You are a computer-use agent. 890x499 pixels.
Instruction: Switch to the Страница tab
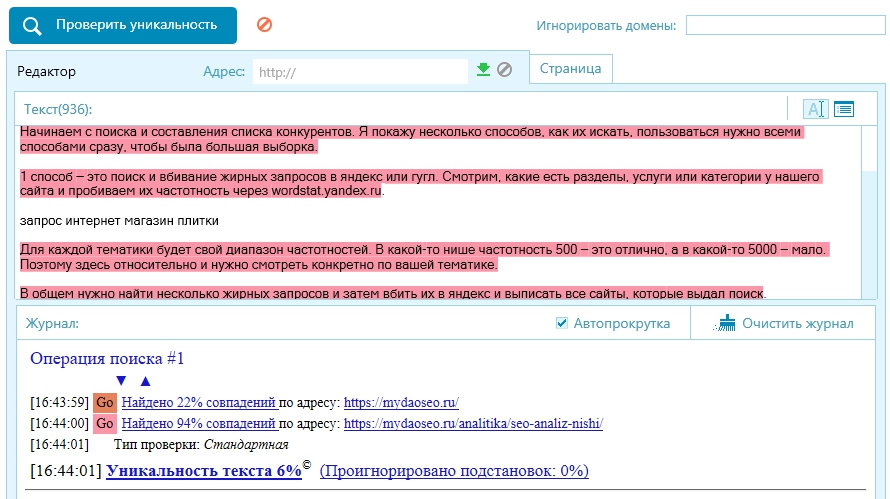pos(570,69)
